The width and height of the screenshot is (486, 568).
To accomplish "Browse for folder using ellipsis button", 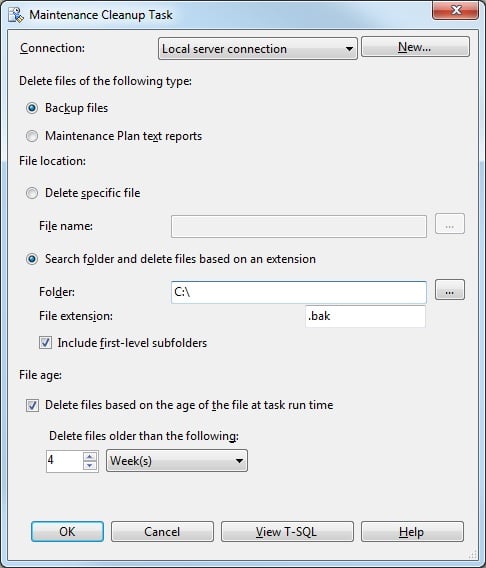I will coord(449,290).
